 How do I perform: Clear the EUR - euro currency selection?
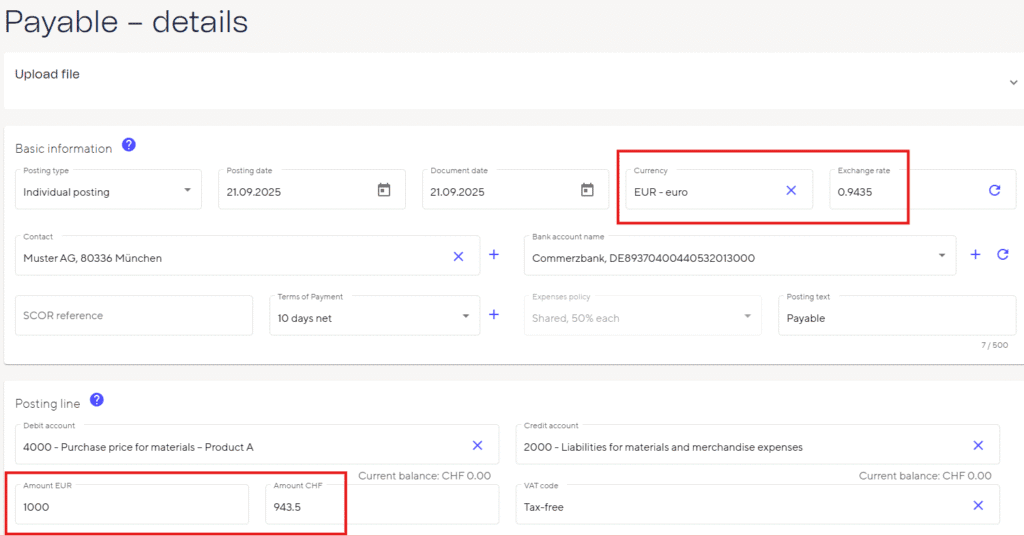tap(791, 190)
